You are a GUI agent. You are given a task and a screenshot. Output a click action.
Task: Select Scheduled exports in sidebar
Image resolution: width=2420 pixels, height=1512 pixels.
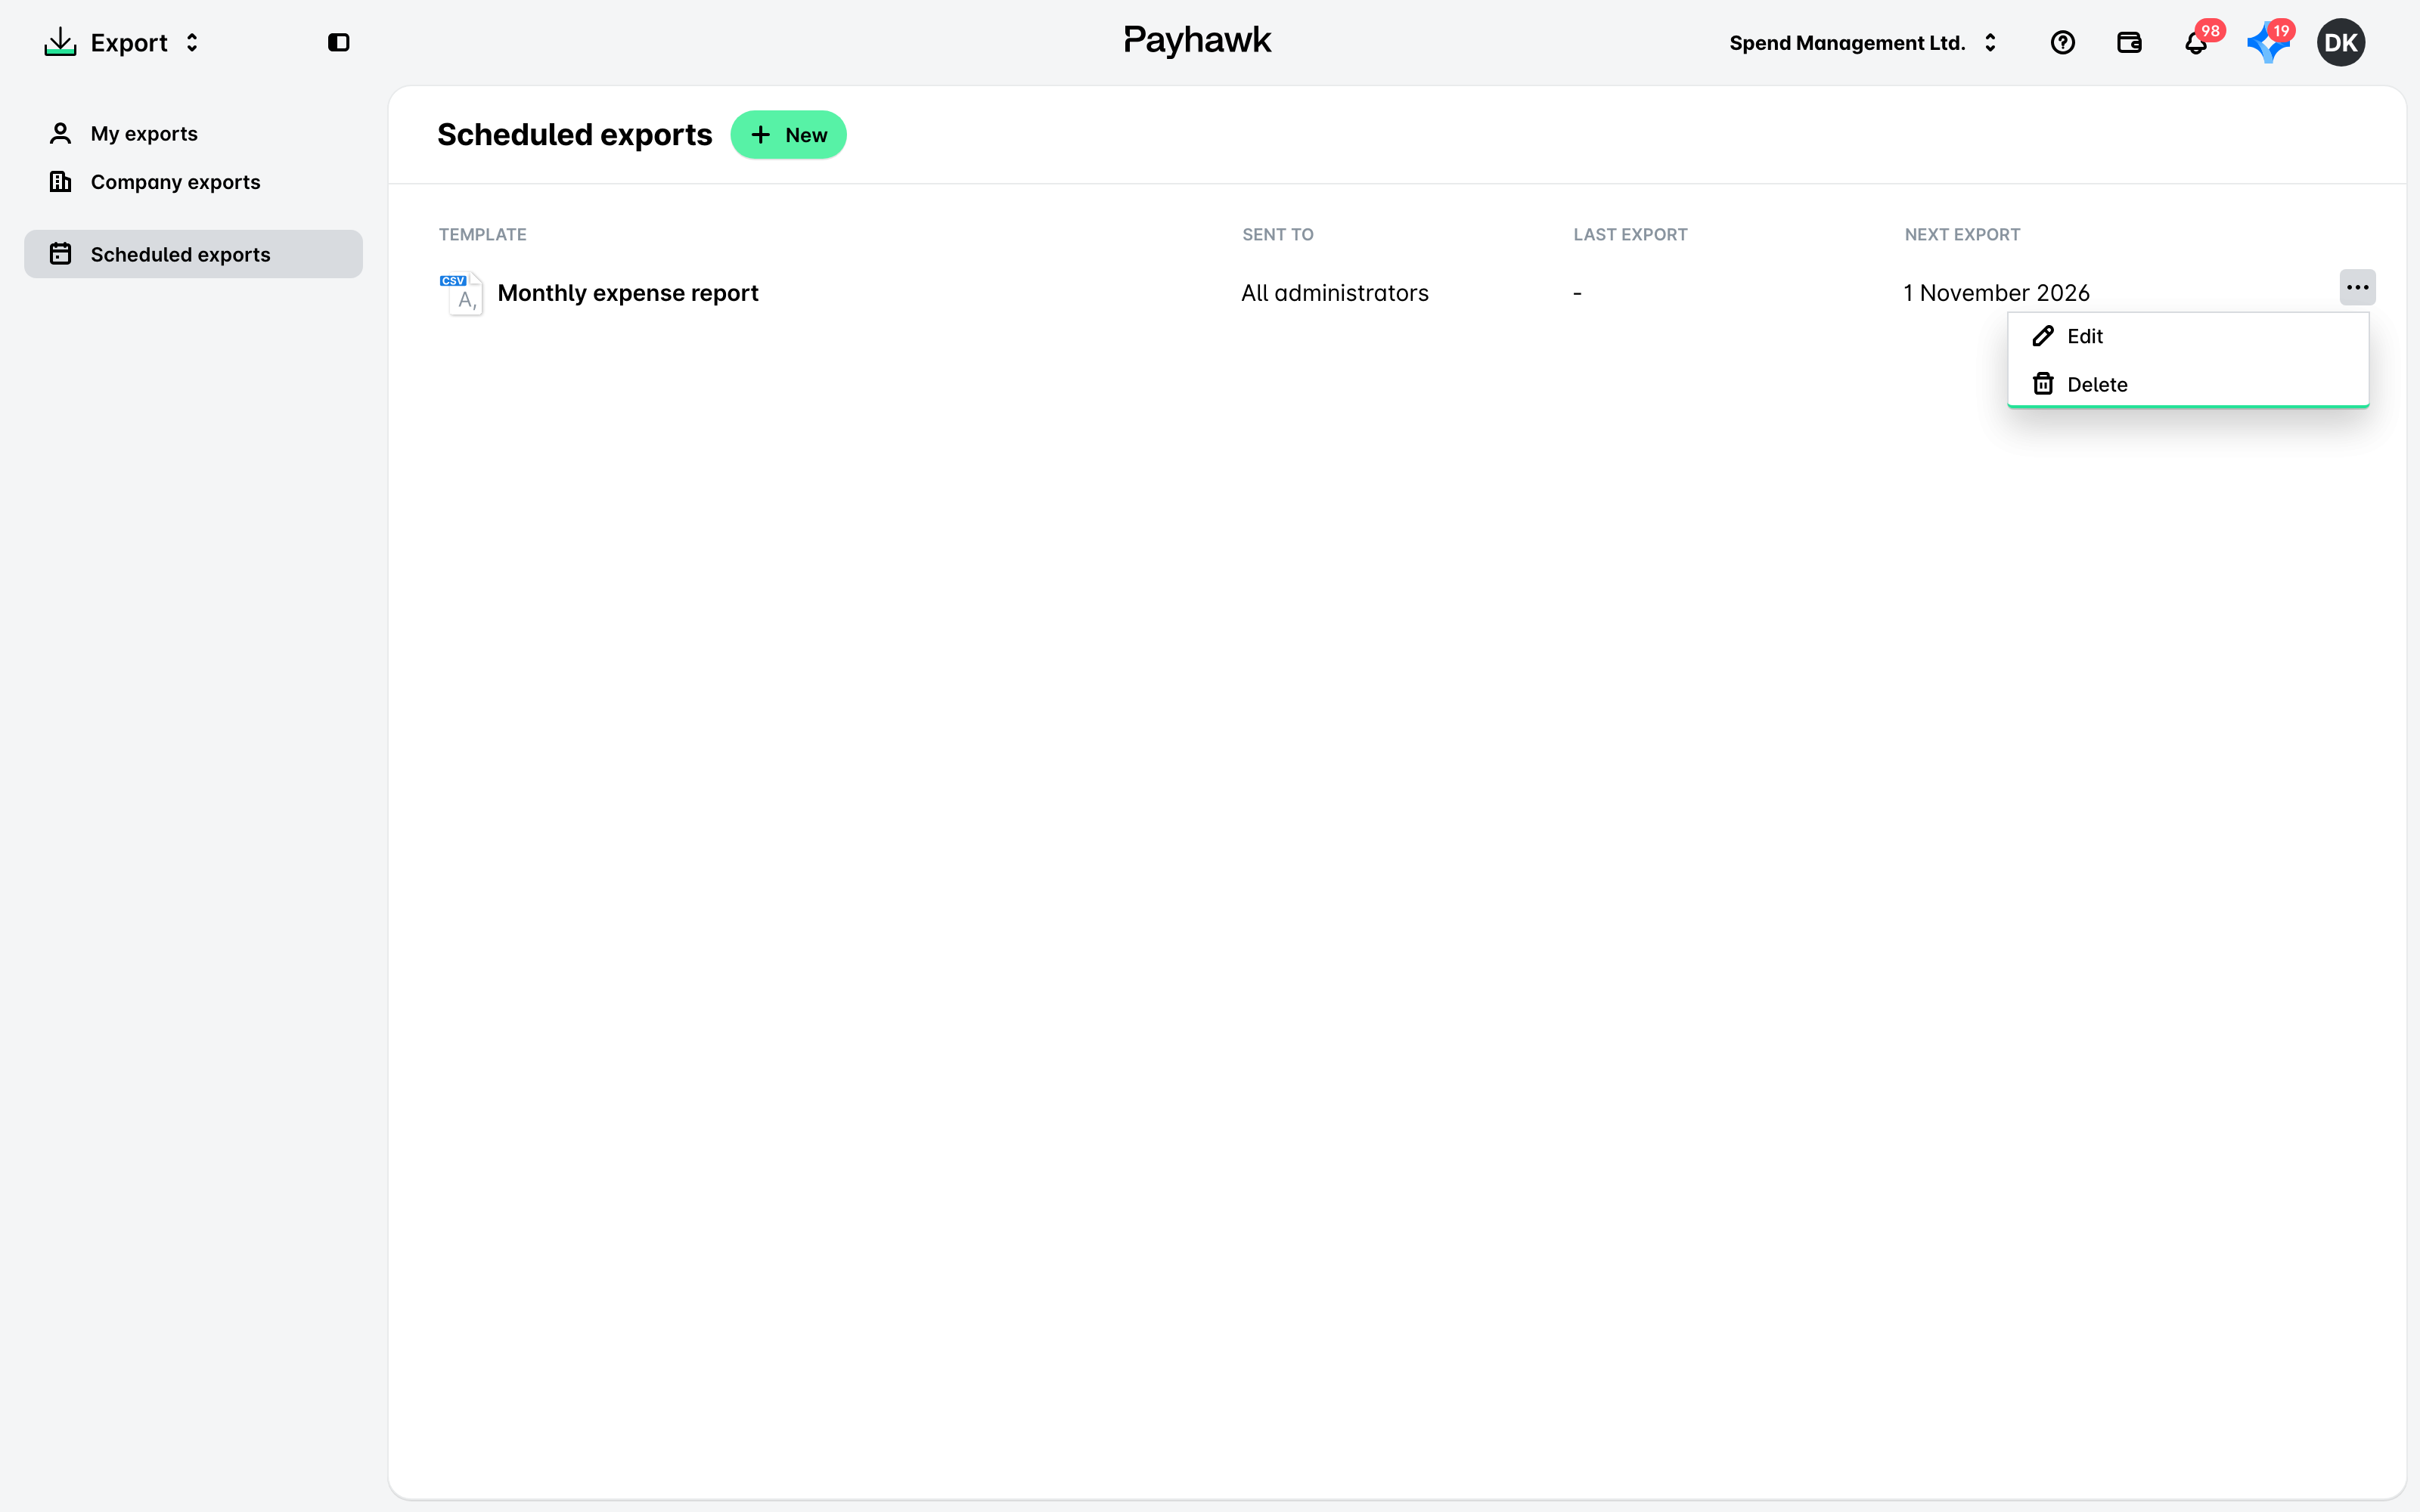click(x=193, y=254)
